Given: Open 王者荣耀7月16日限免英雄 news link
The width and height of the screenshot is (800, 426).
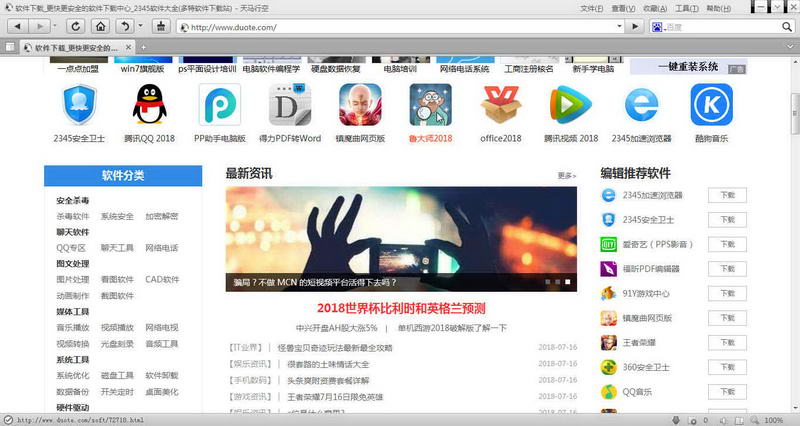Looking at the screenshot, I should point(335,397).
